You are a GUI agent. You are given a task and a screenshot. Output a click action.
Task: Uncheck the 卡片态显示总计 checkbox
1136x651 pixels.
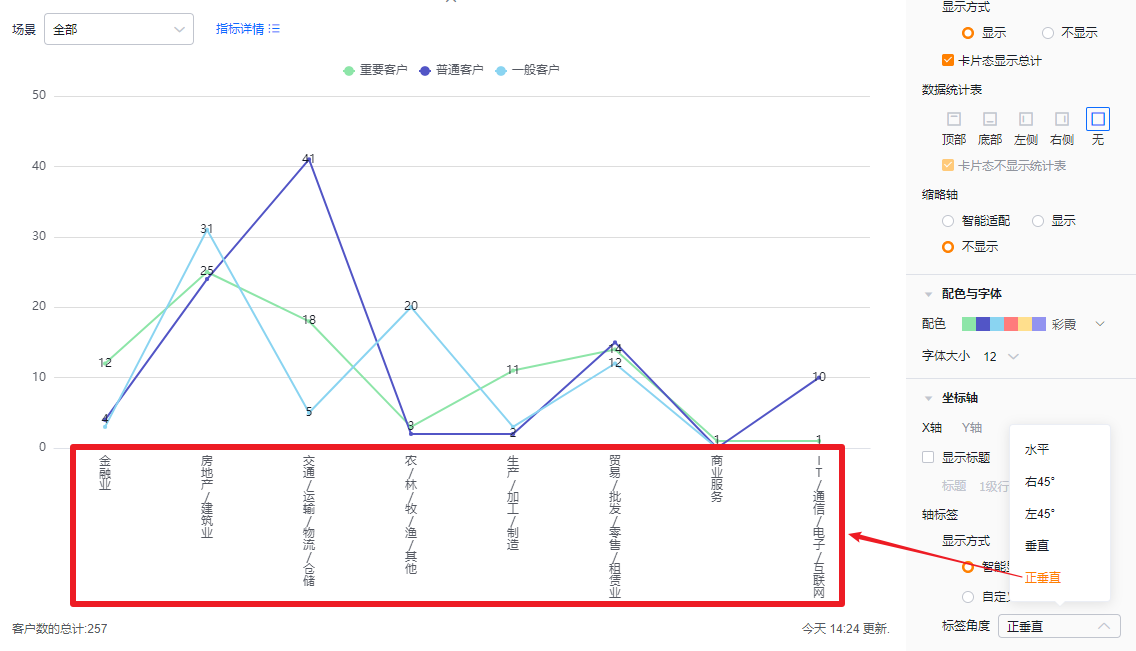coord(948,60)
